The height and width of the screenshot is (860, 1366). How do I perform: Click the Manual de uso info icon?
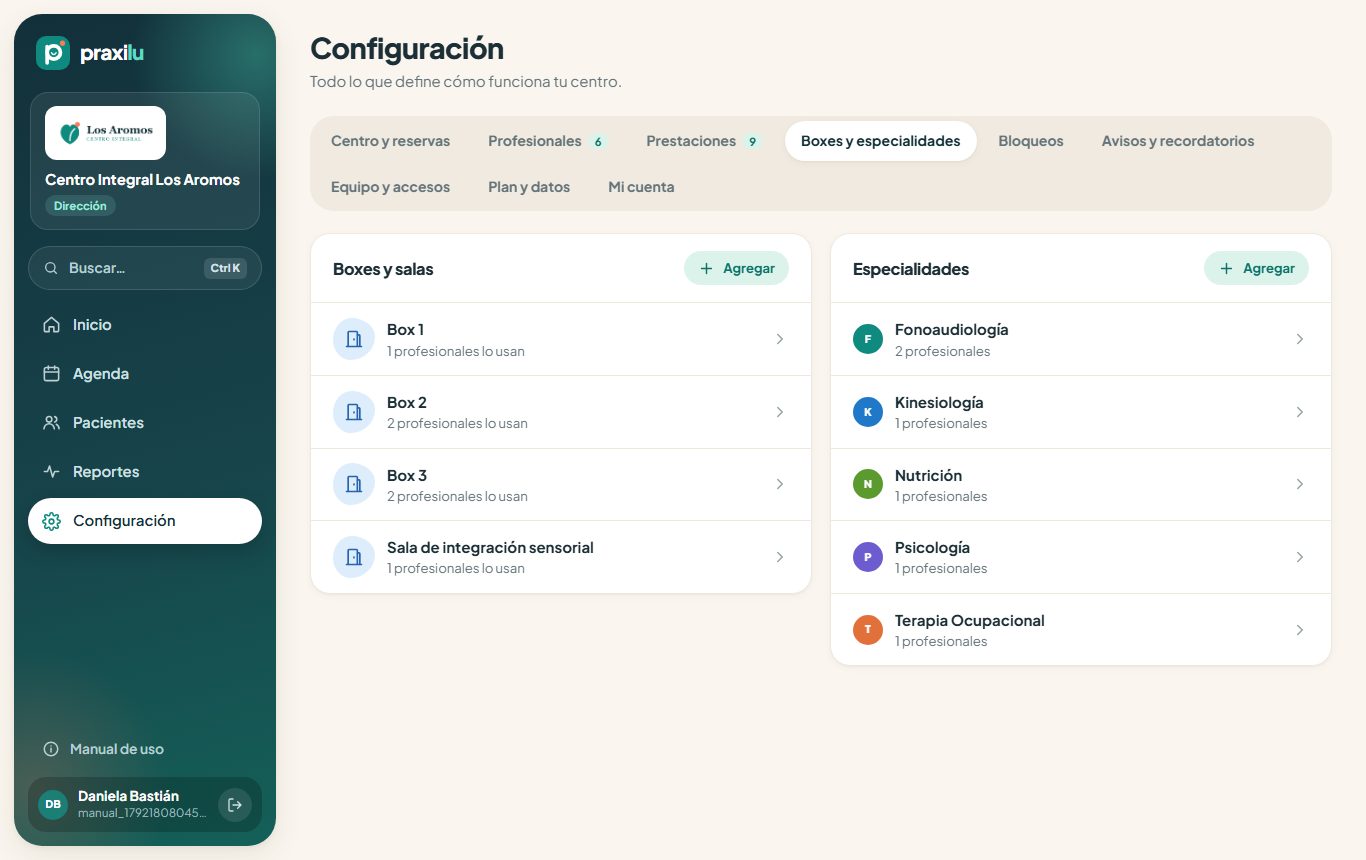tap(51, 749)
